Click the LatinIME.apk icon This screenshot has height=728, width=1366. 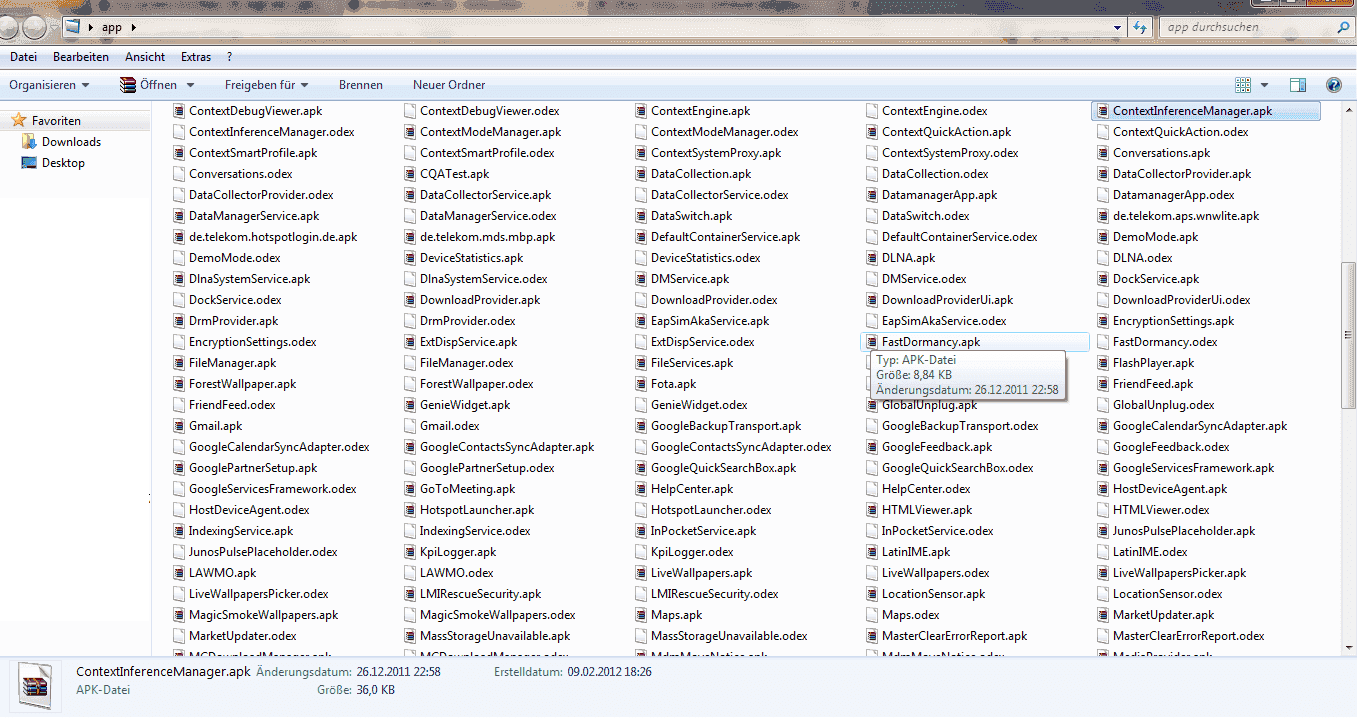pyautogui.click(x=871, y=552)
